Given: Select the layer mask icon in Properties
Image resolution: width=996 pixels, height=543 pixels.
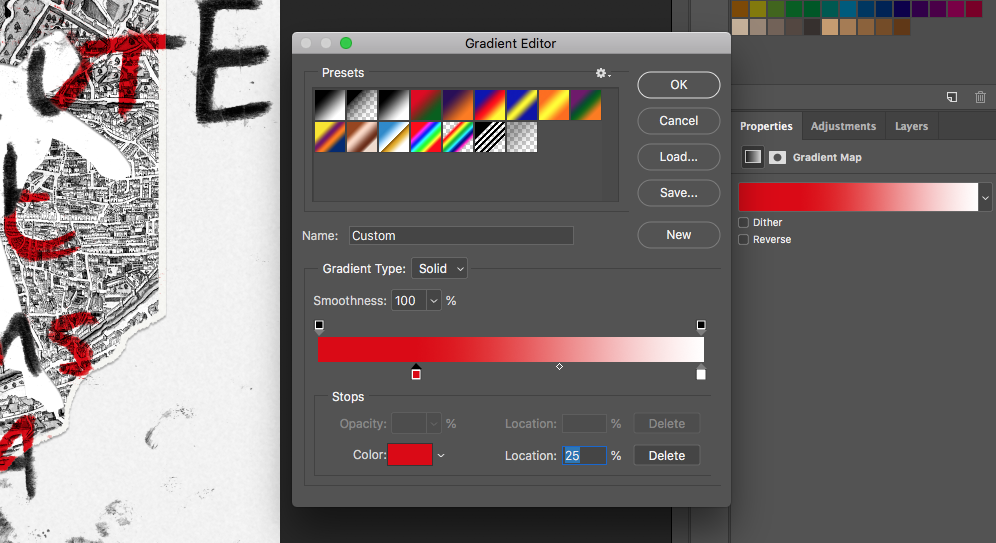Looking at the screenshot, I should (x=777, y=157).
